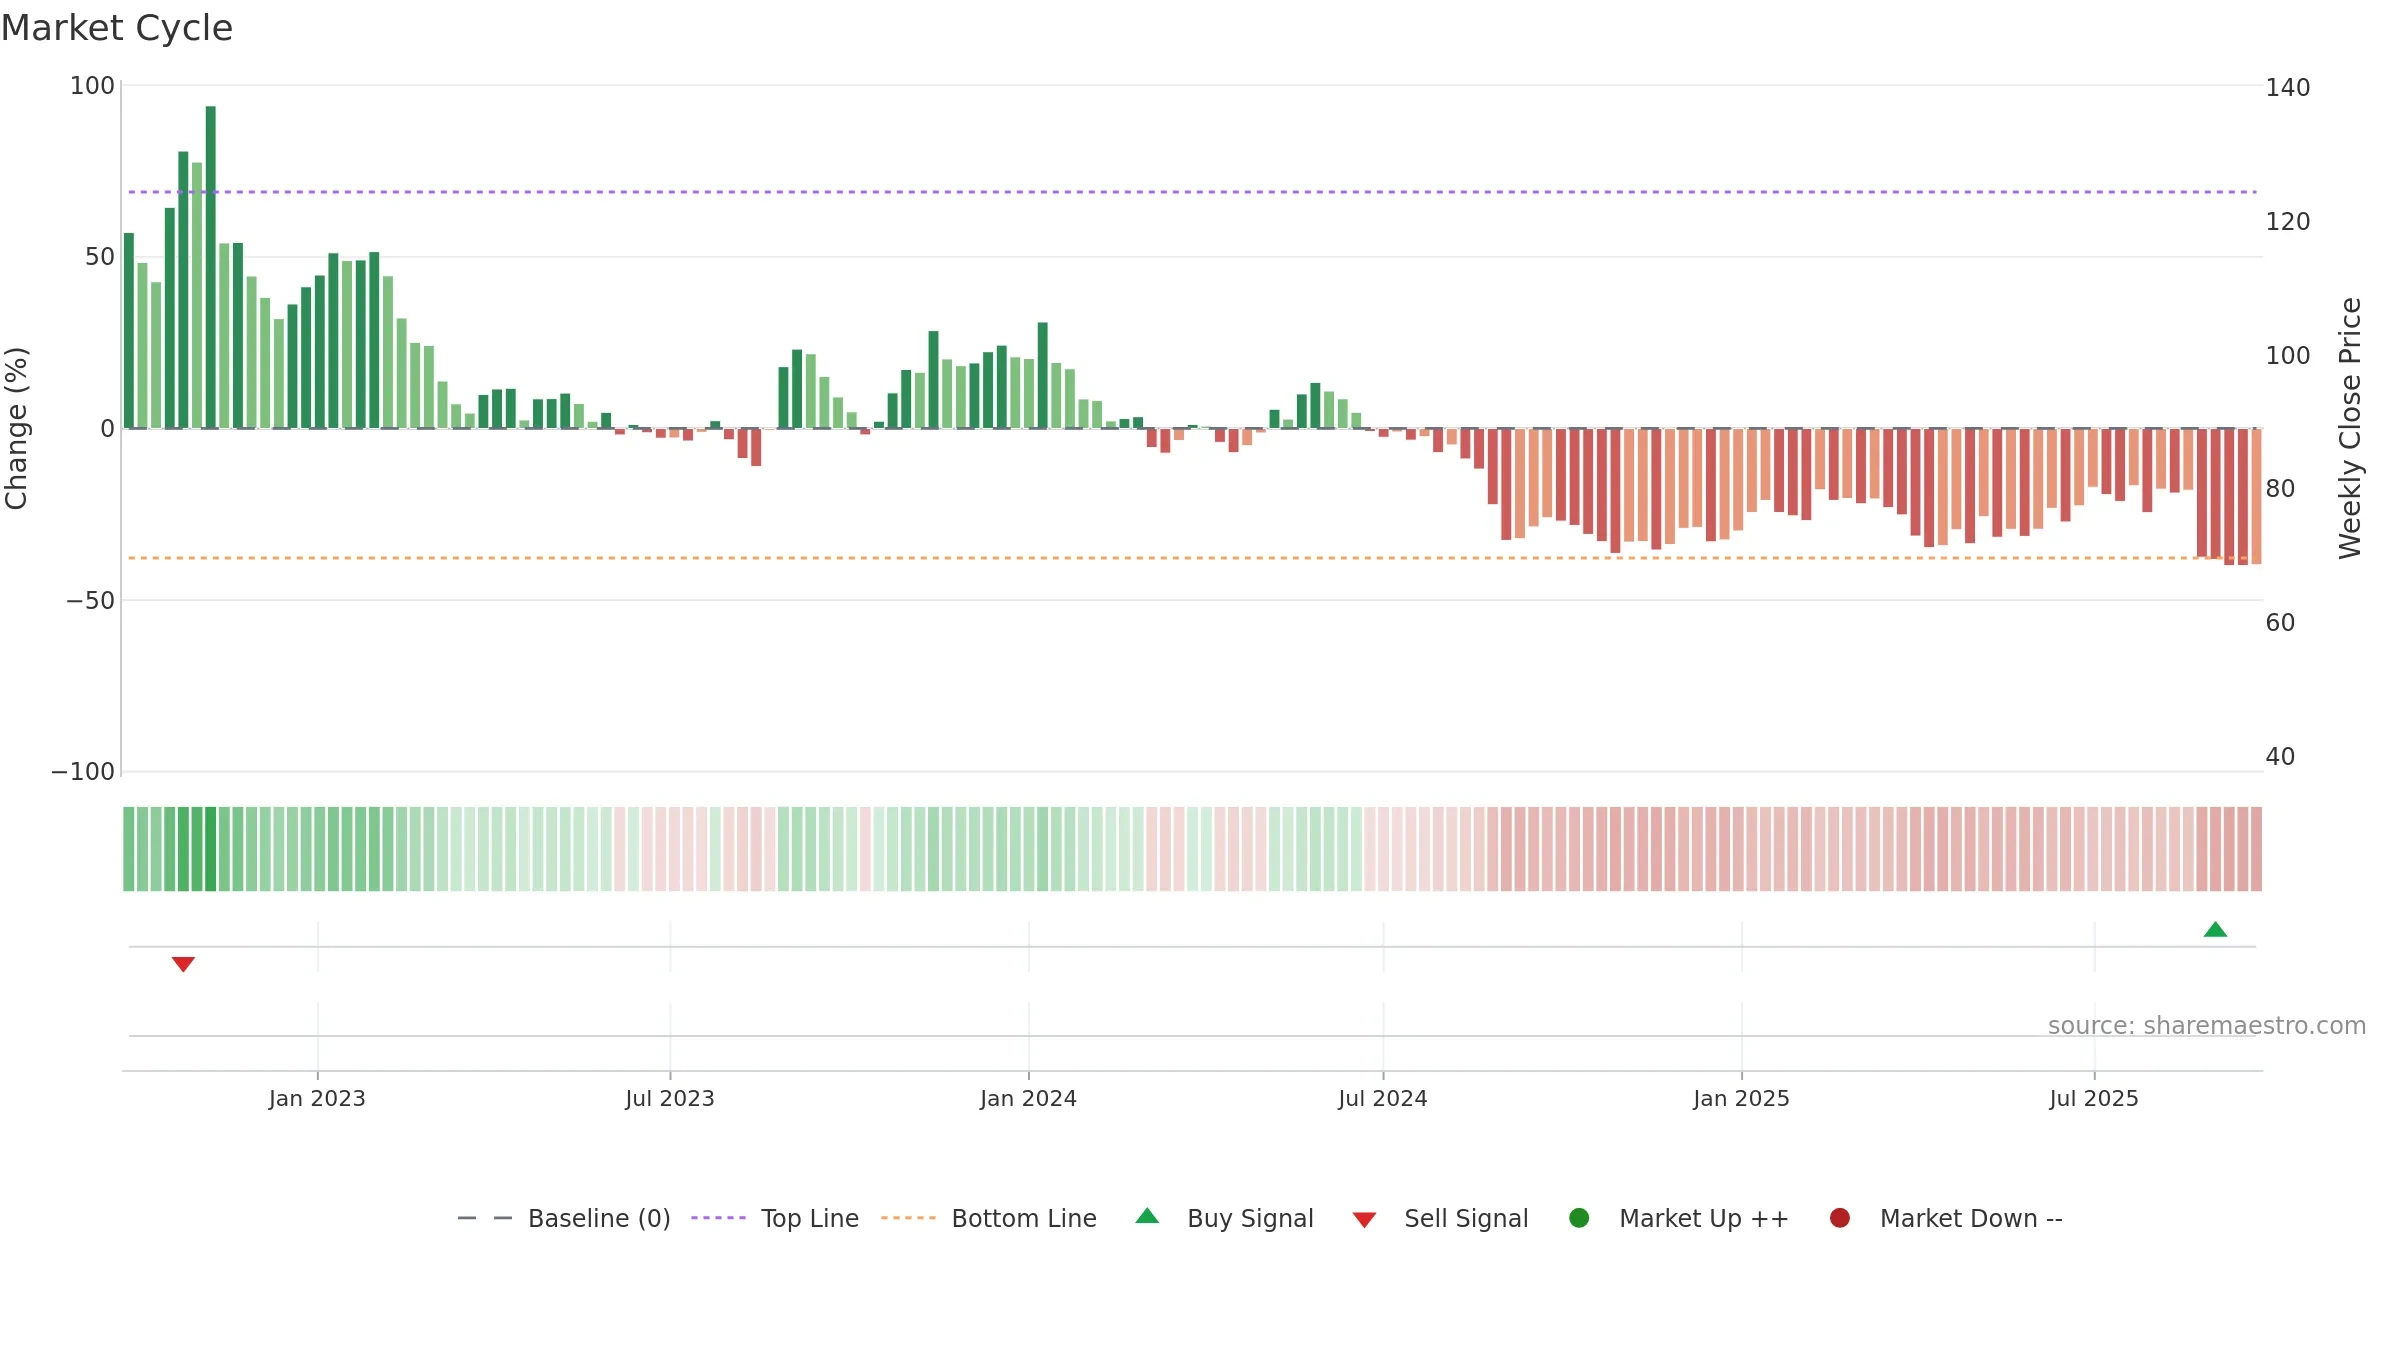This screenshot has width=2400, height=1350.
Task: Click the Weekly Close Price axis title
Action: pyautogui.click(x=2350, y=428)
